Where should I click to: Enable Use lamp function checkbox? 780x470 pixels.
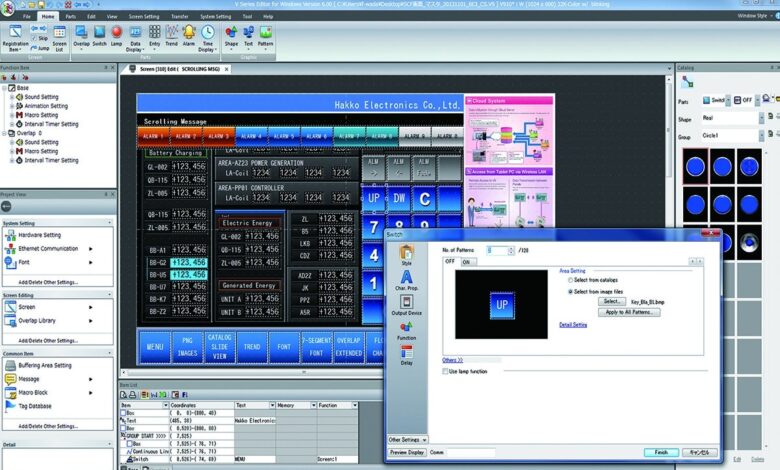pyautogui.click(x=445, y=372)
